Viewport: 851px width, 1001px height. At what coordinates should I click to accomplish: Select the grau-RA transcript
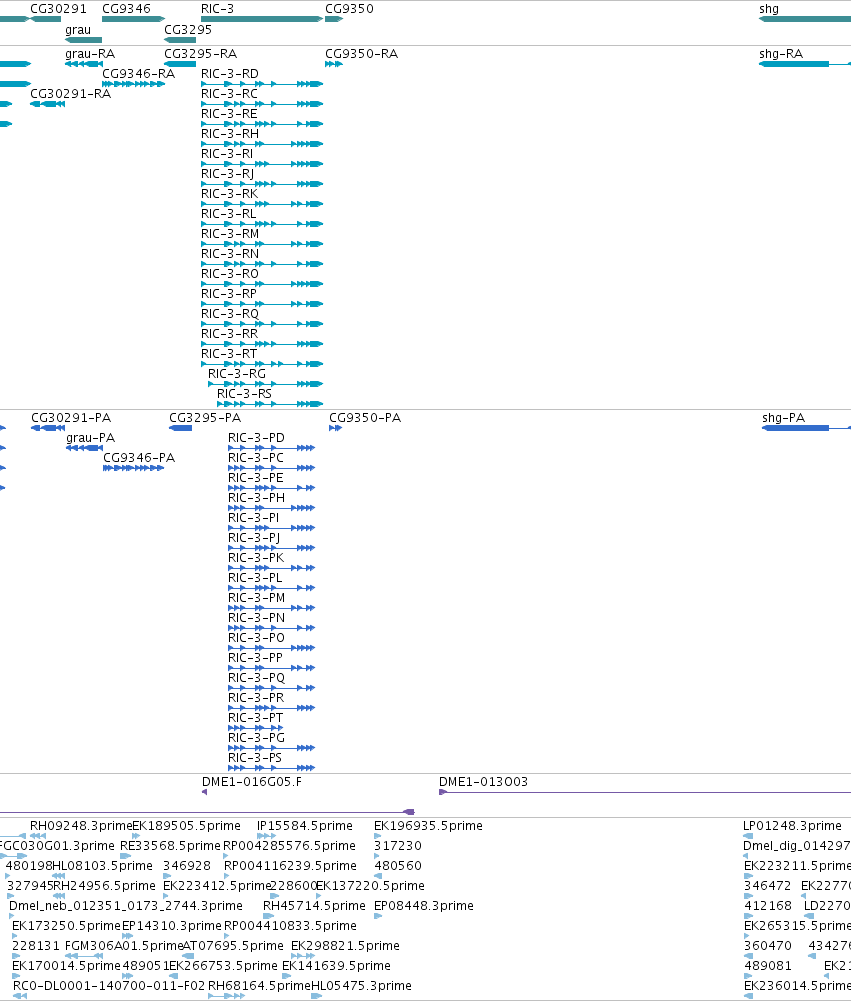84,64
